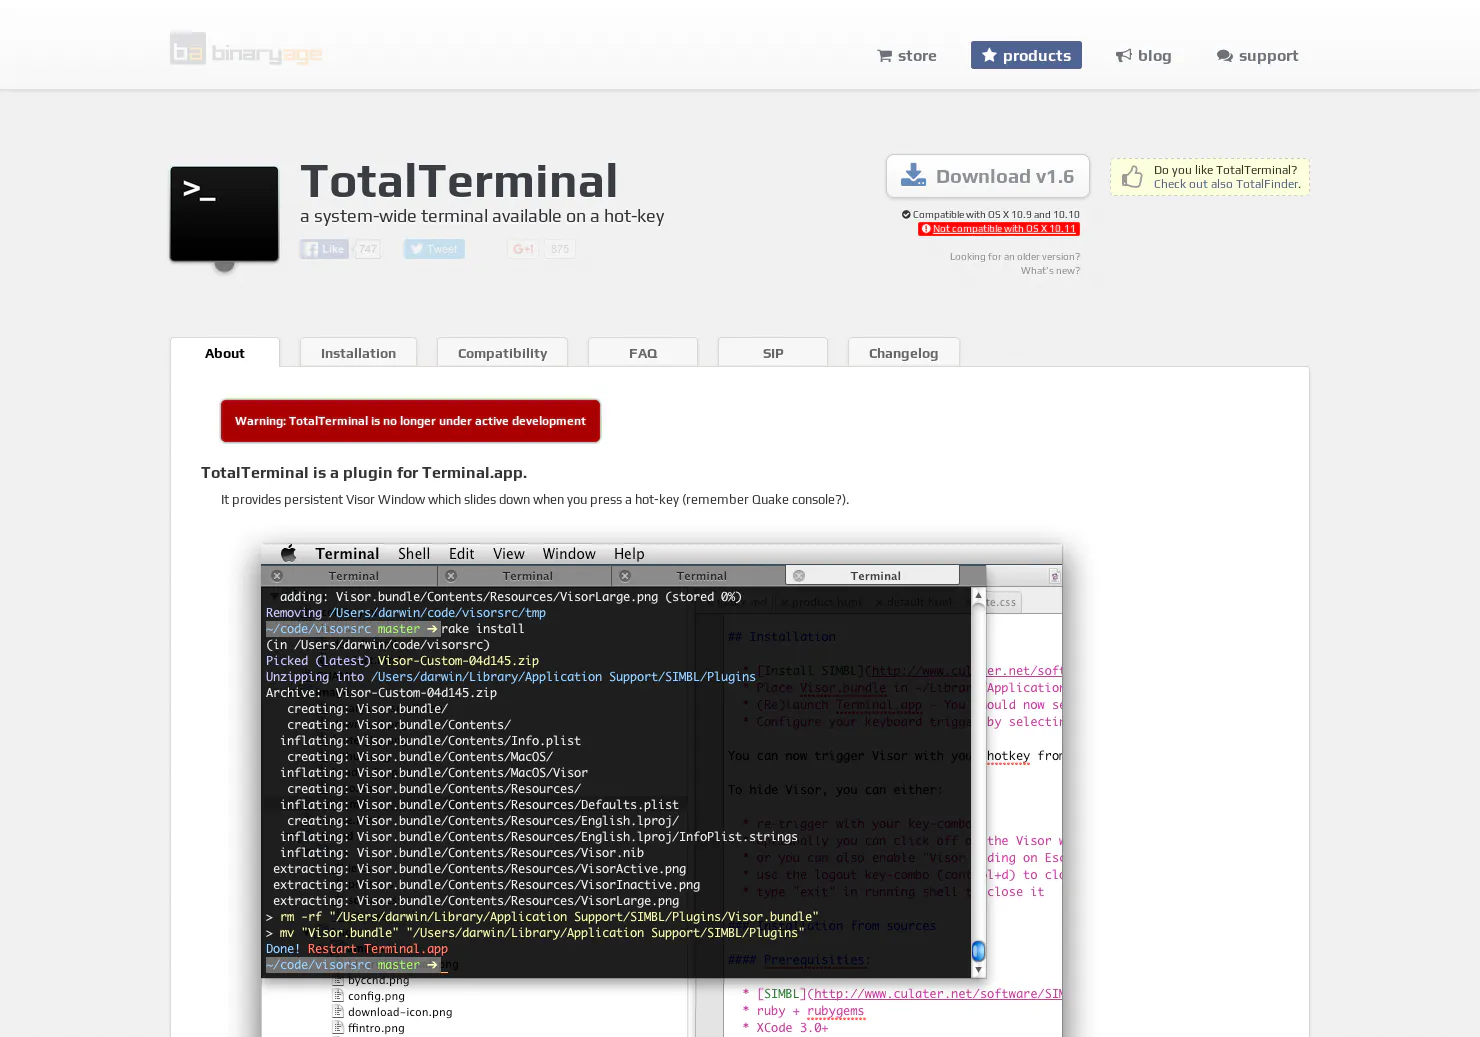Click the TotalTerminal heading
Screen dimensions: 1480x1037
tap(459, 181)
